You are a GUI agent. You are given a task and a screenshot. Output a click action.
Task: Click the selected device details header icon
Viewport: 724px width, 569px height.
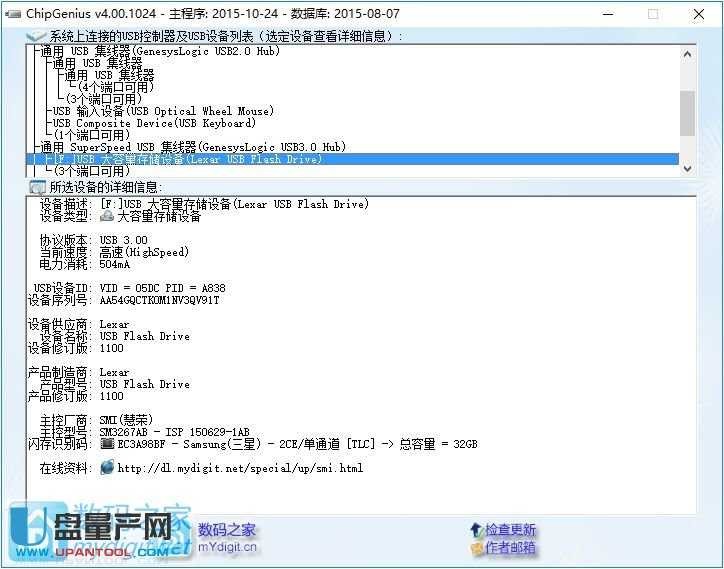(37, 187)
